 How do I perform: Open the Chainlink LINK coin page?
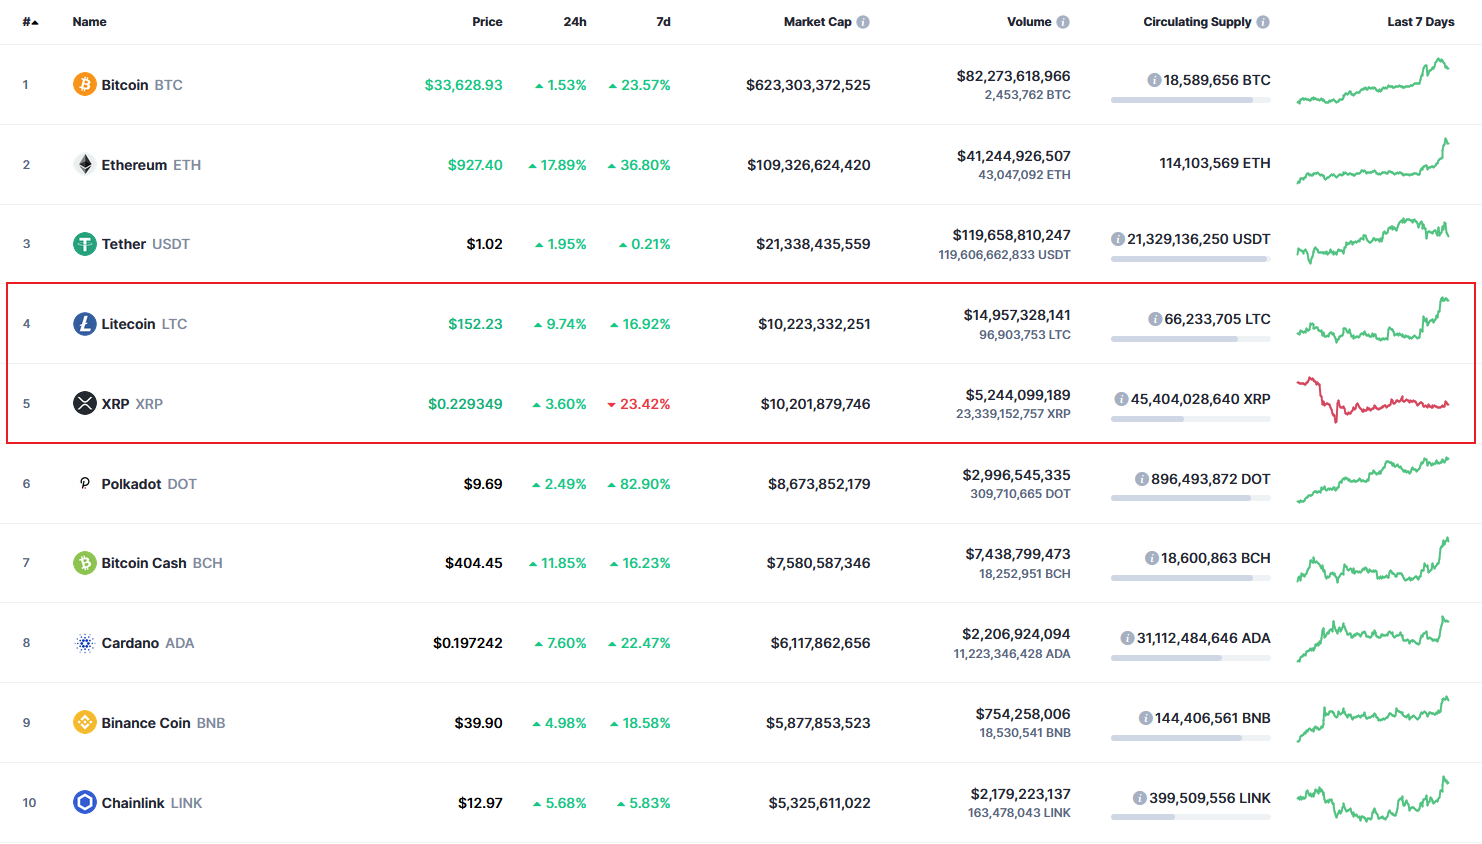coord(152,803)
